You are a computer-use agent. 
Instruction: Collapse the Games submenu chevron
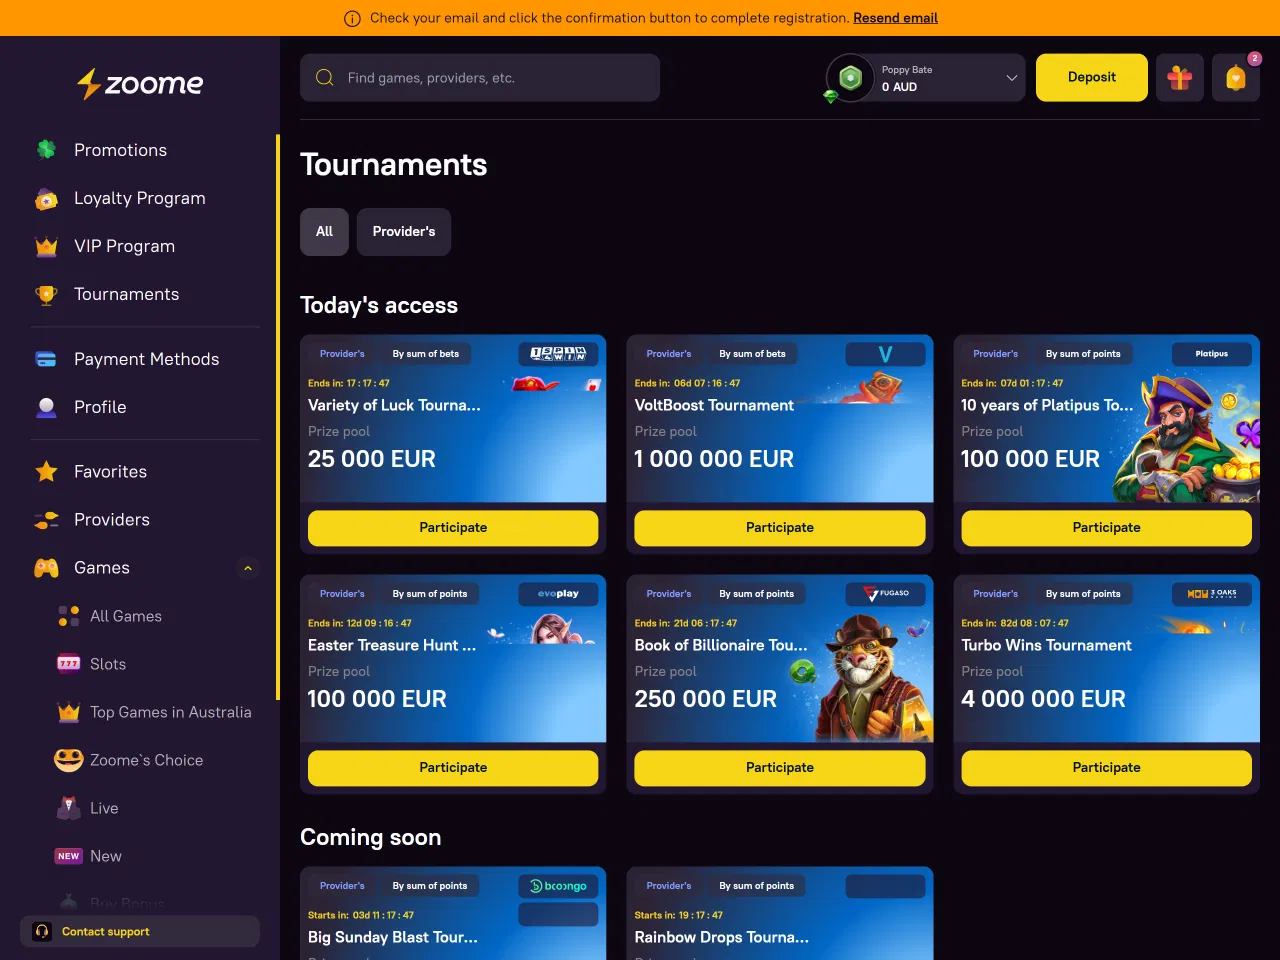tap(248, 568)
